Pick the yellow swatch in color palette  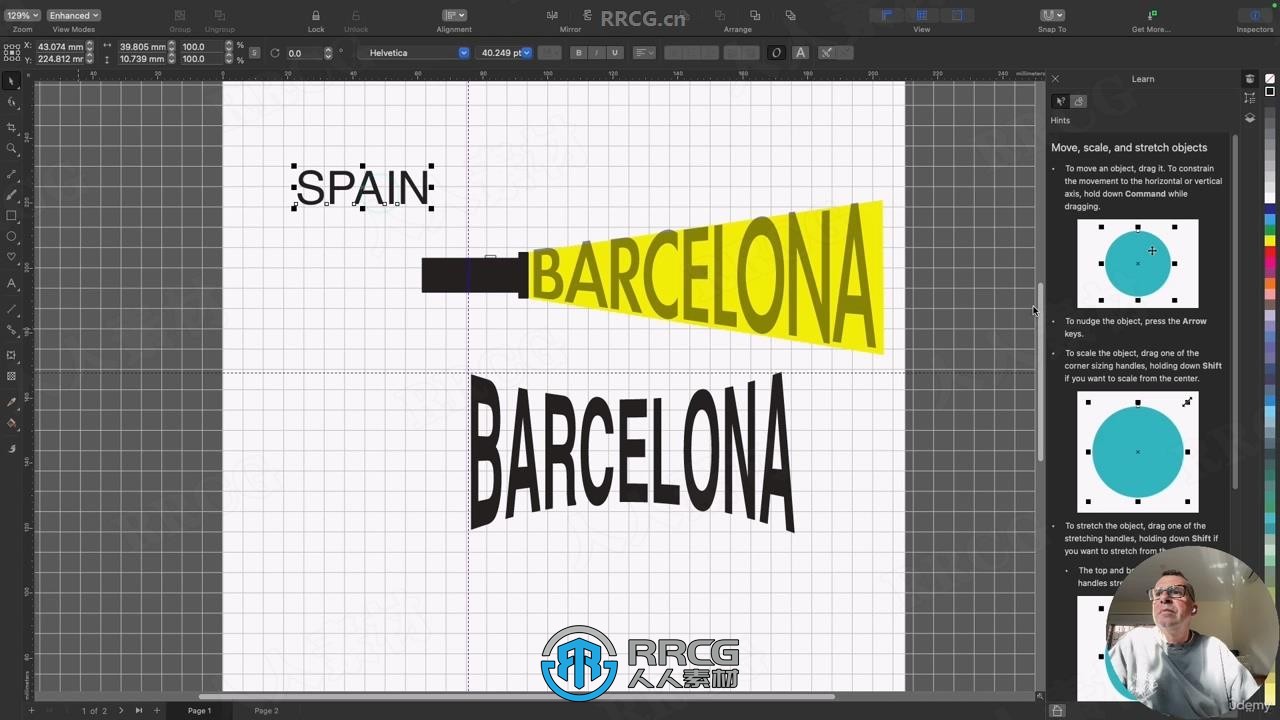pyautogui.click(x=1270, y=241)
